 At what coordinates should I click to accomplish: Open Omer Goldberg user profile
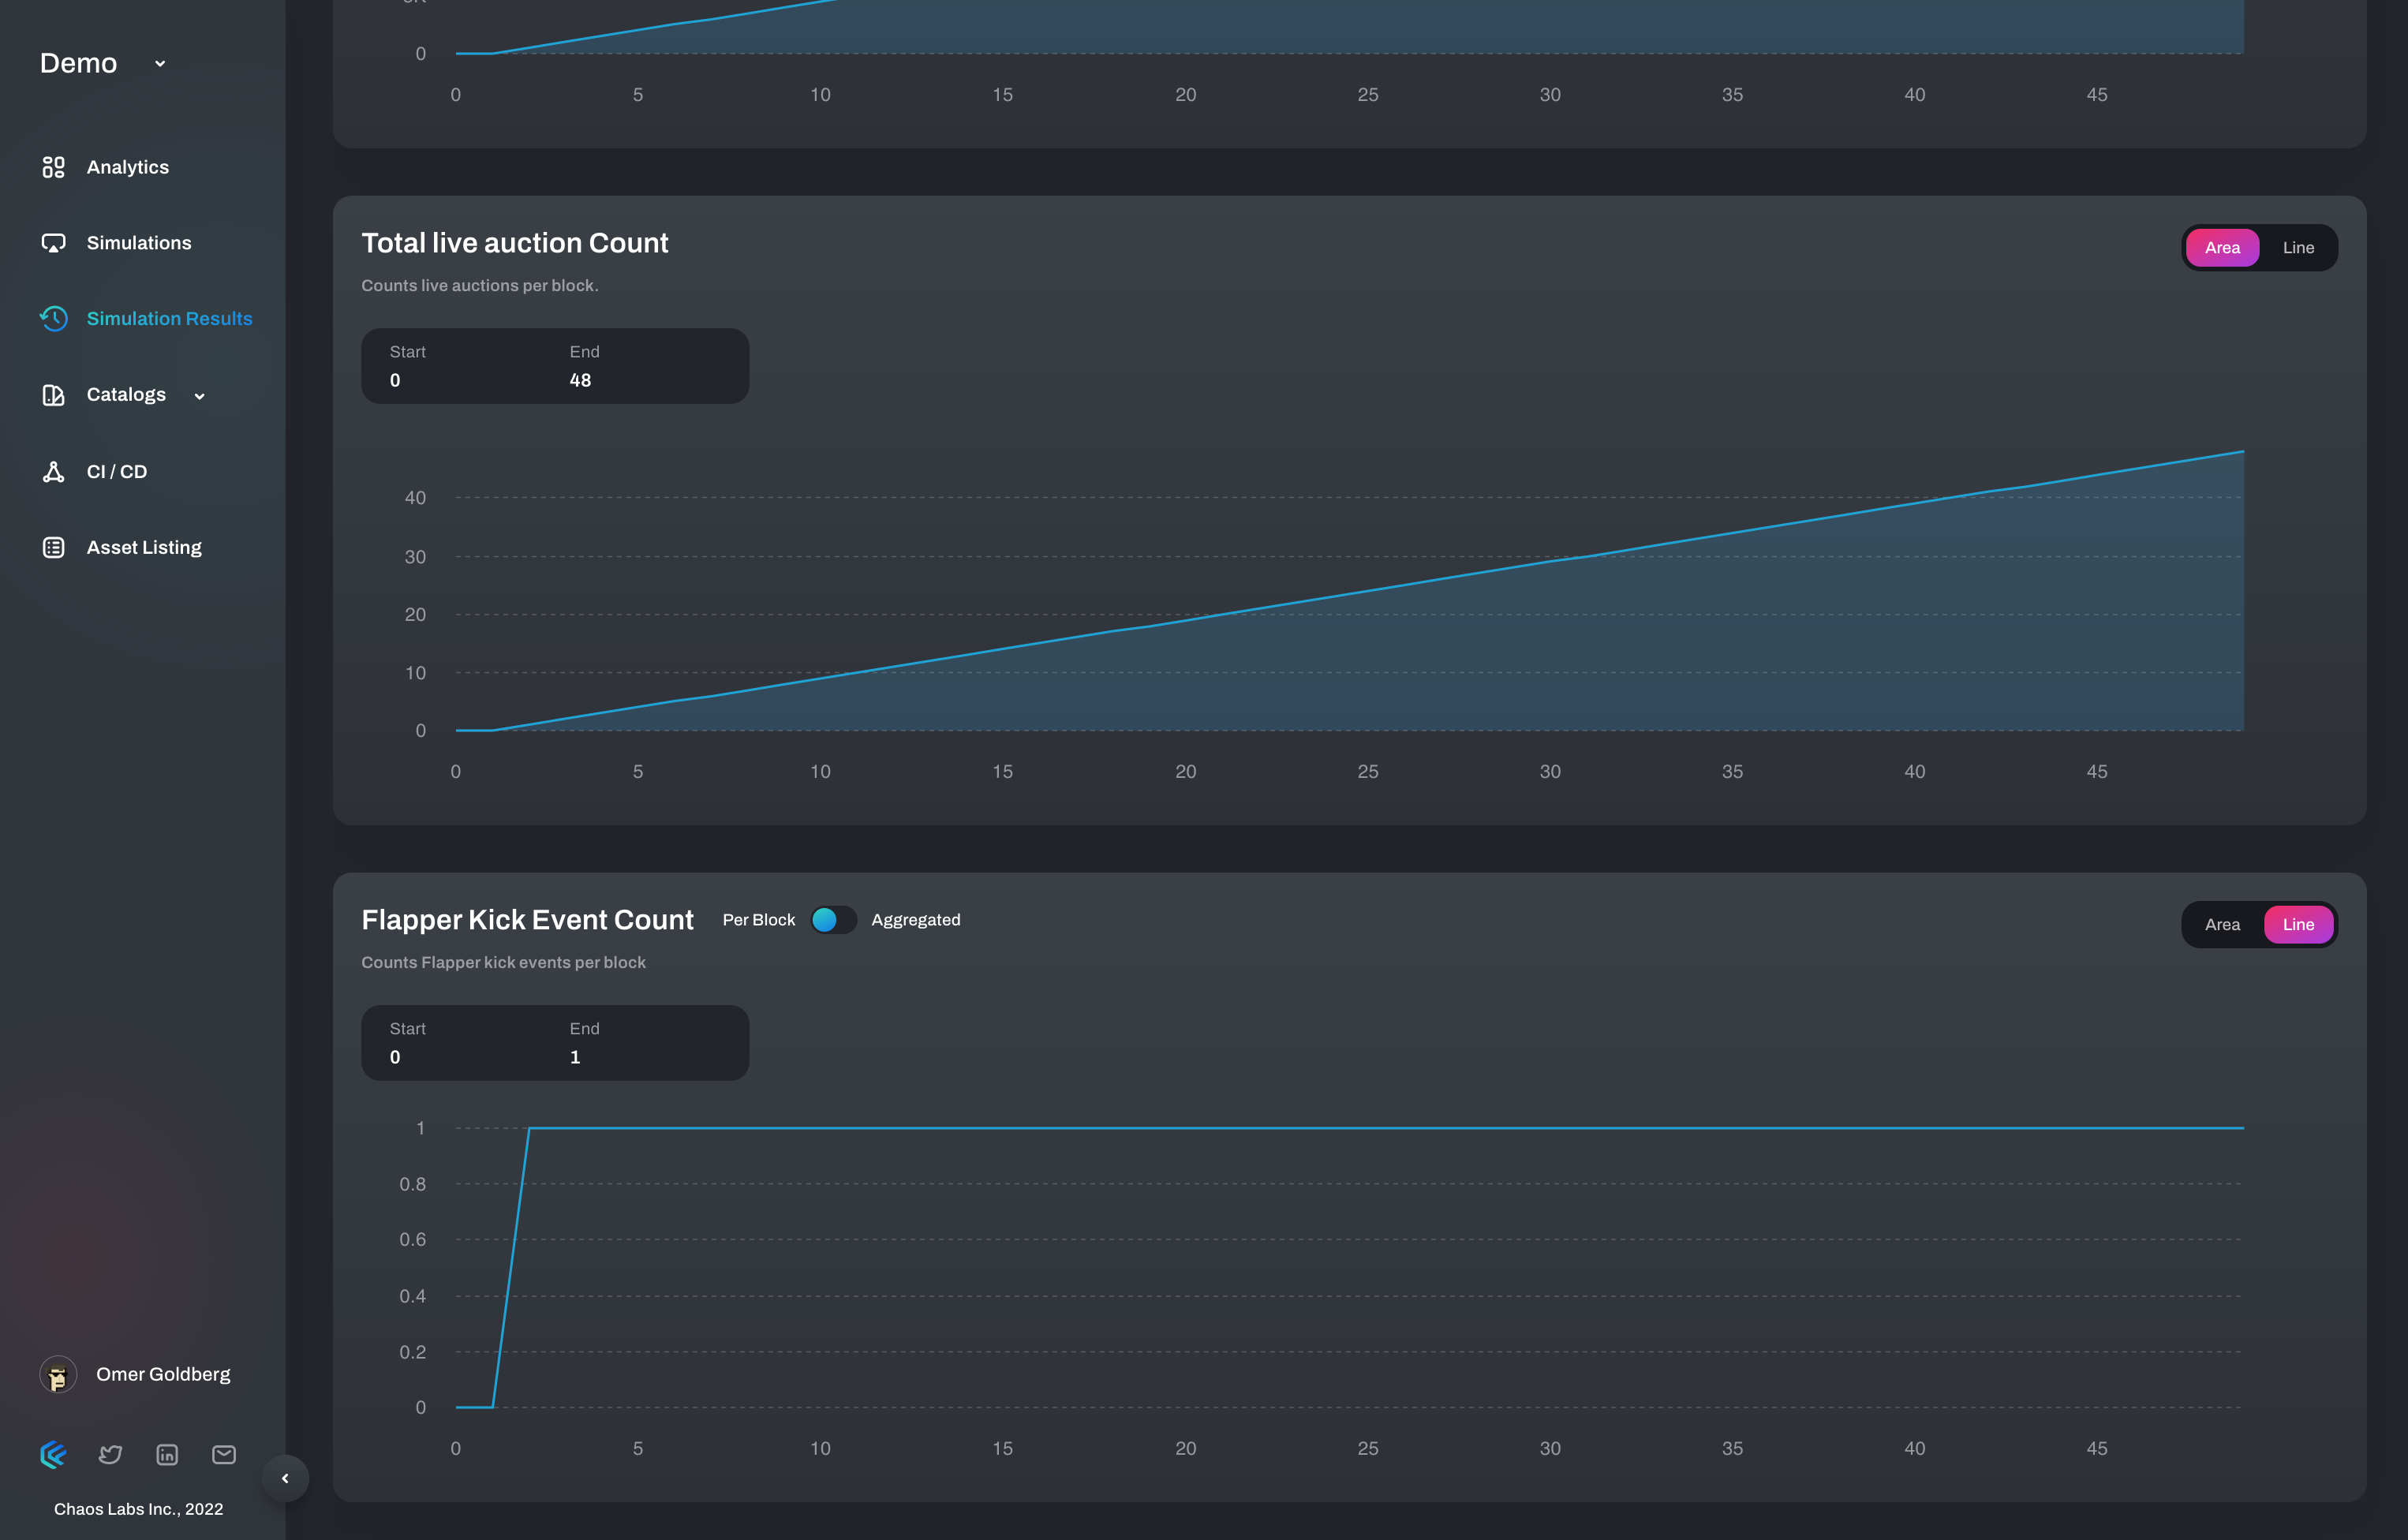click(x=163, y=1374)
